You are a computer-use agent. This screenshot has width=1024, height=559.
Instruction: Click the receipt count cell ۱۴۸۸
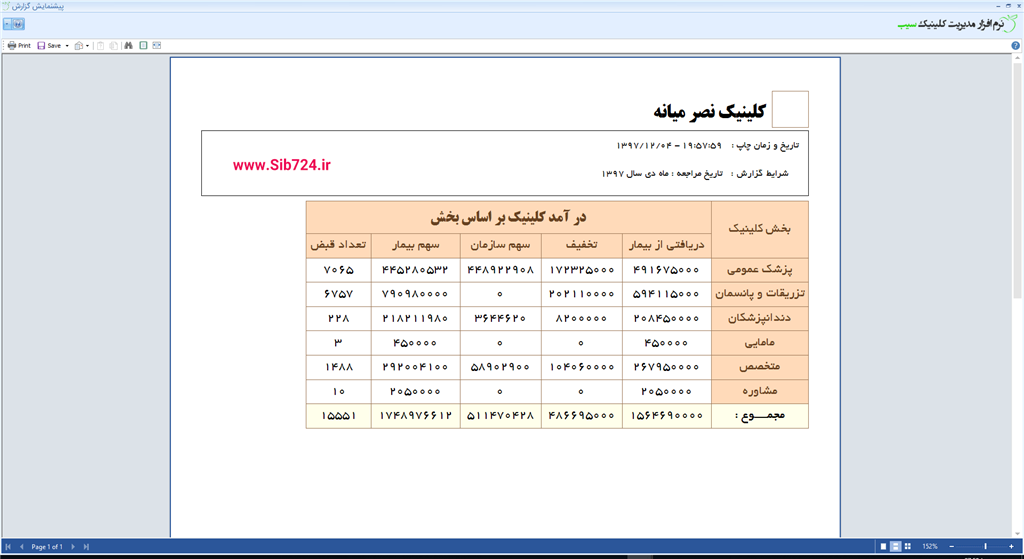(338, 367)
